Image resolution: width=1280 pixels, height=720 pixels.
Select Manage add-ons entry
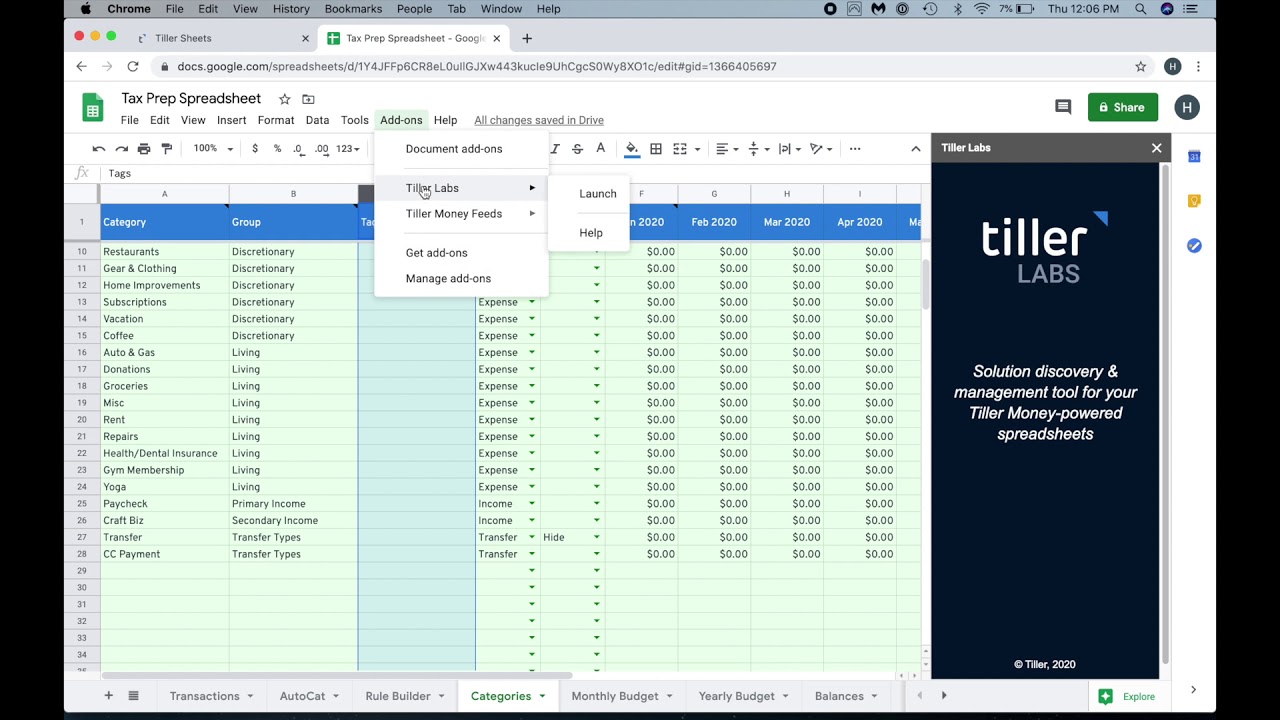(x=461, y=279)
